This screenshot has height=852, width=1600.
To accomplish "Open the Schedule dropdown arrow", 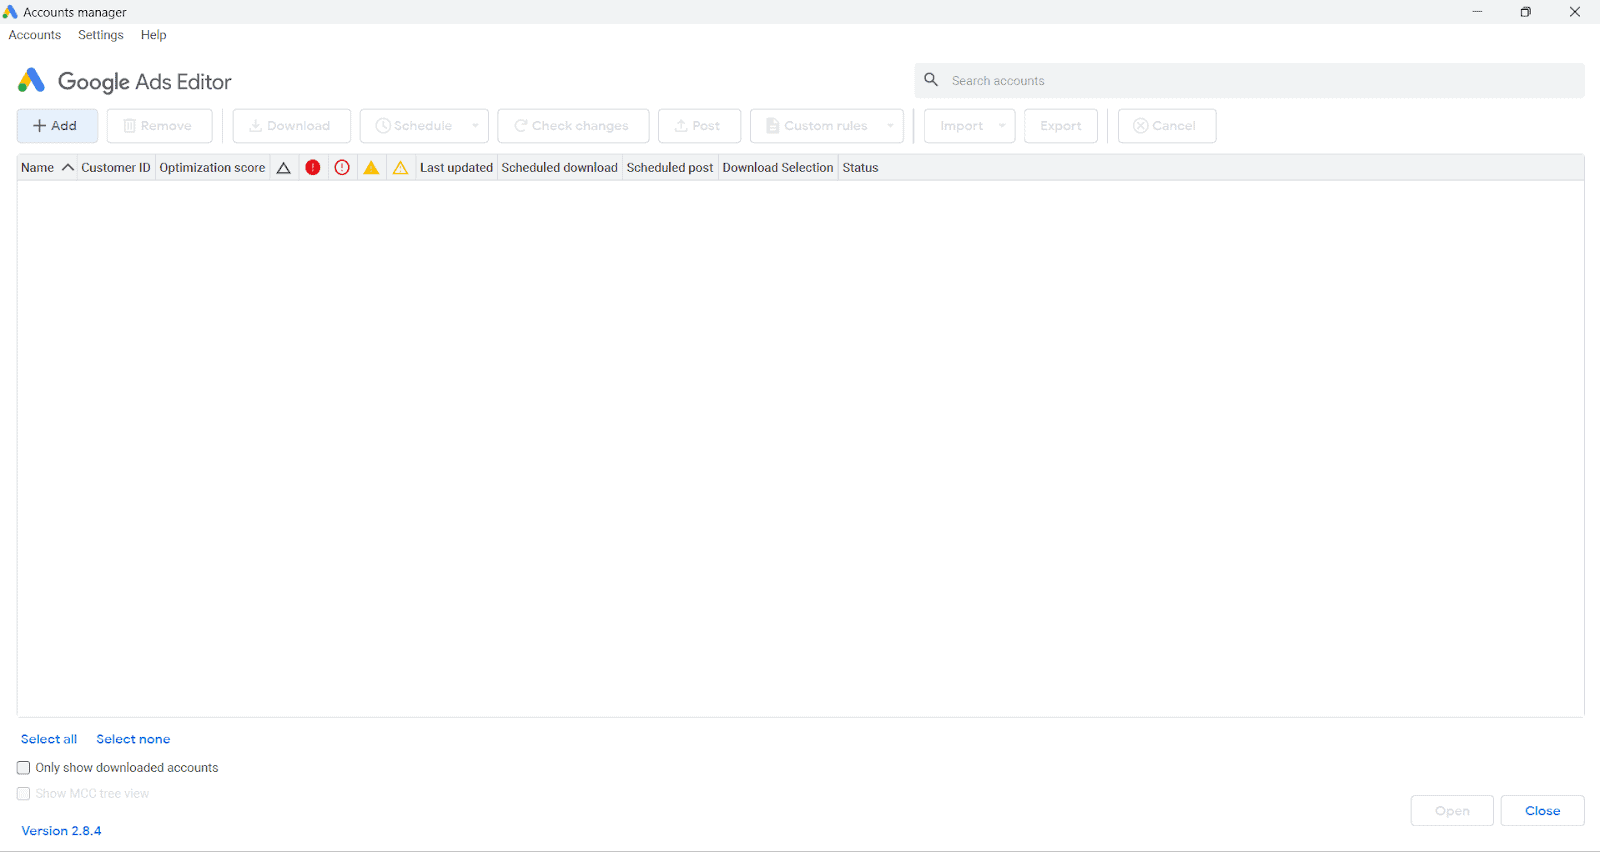I will point(475,126).
